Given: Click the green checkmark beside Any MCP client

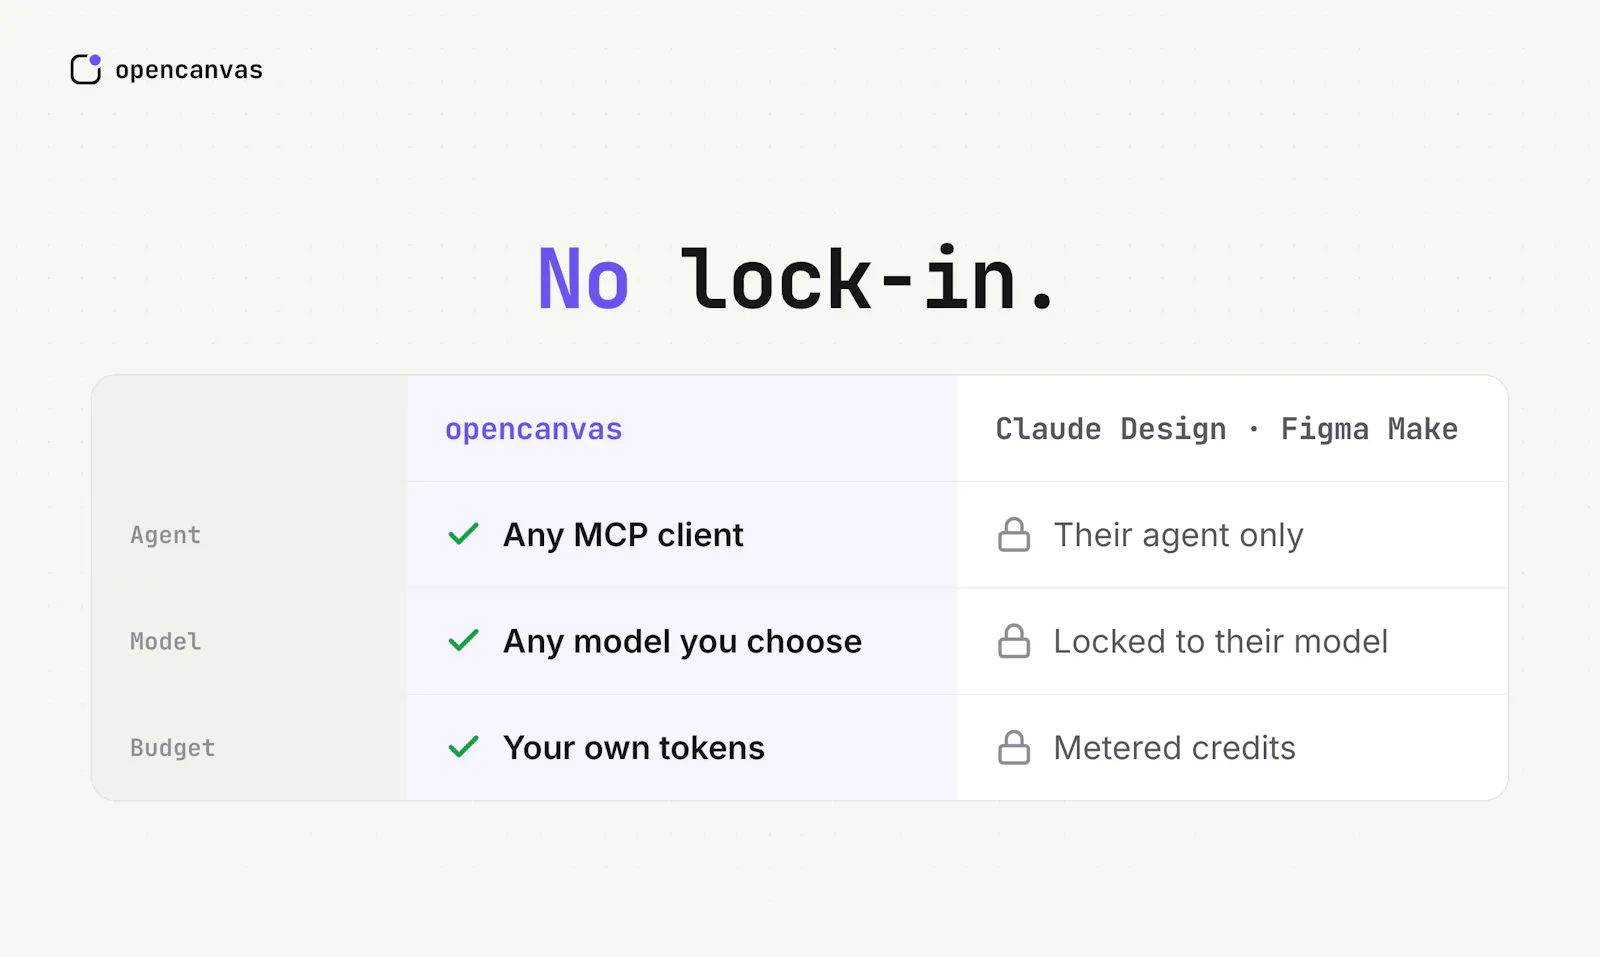Looking at the screenshot, I should (464, 534).
